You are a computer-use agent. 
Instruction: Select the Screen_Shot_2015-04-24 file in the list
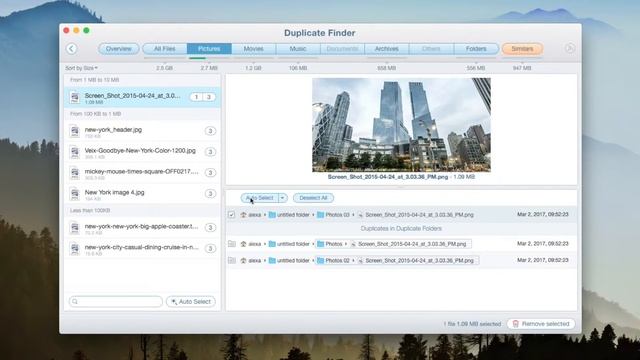click(142, 97)
